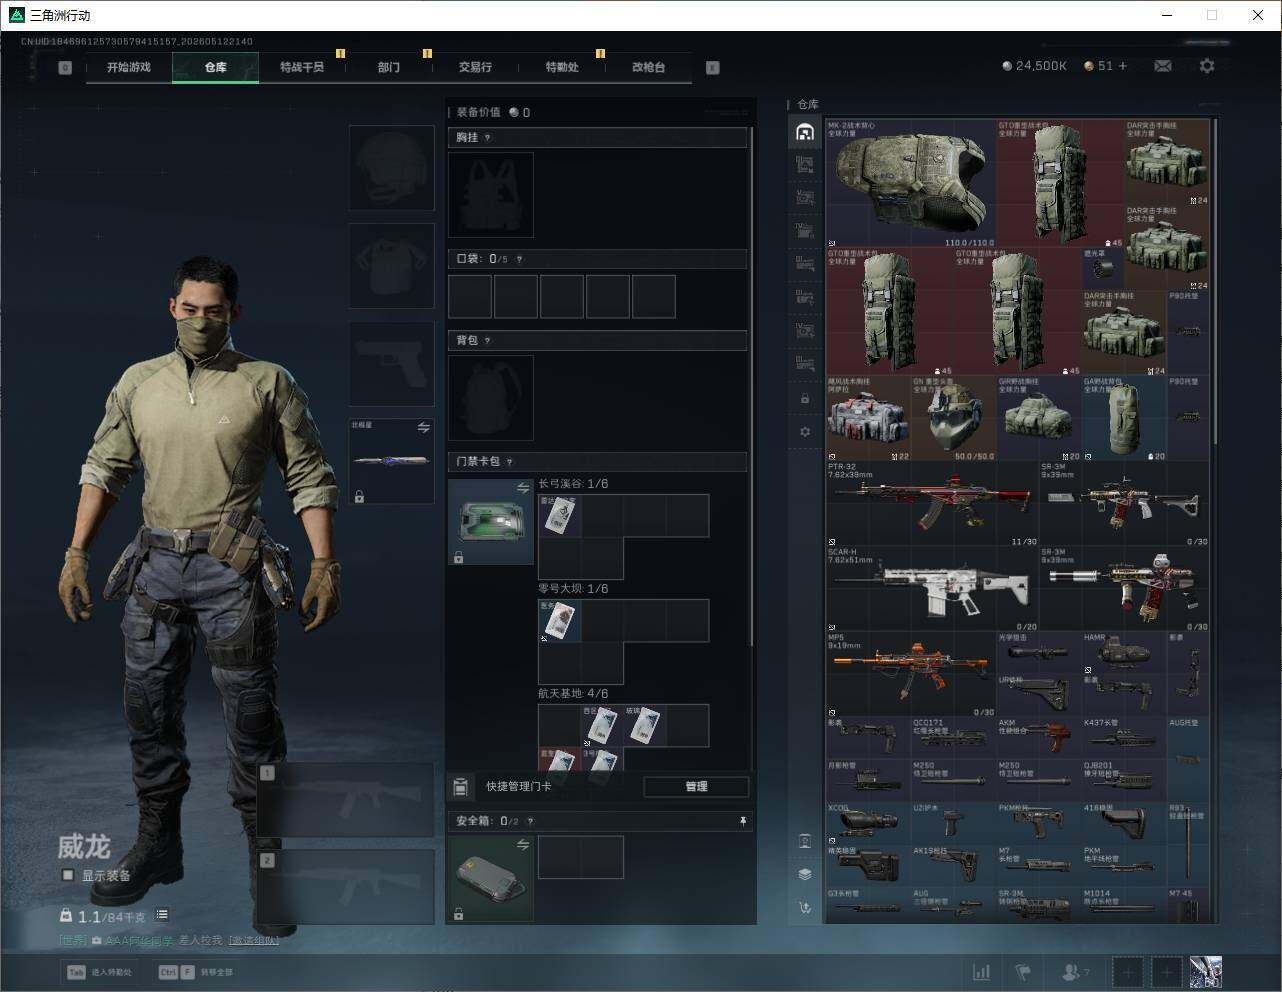Screen dimensions: 1282x992
Task: Click the warehouse container icon above stack icon
Action: pos(805,841)
